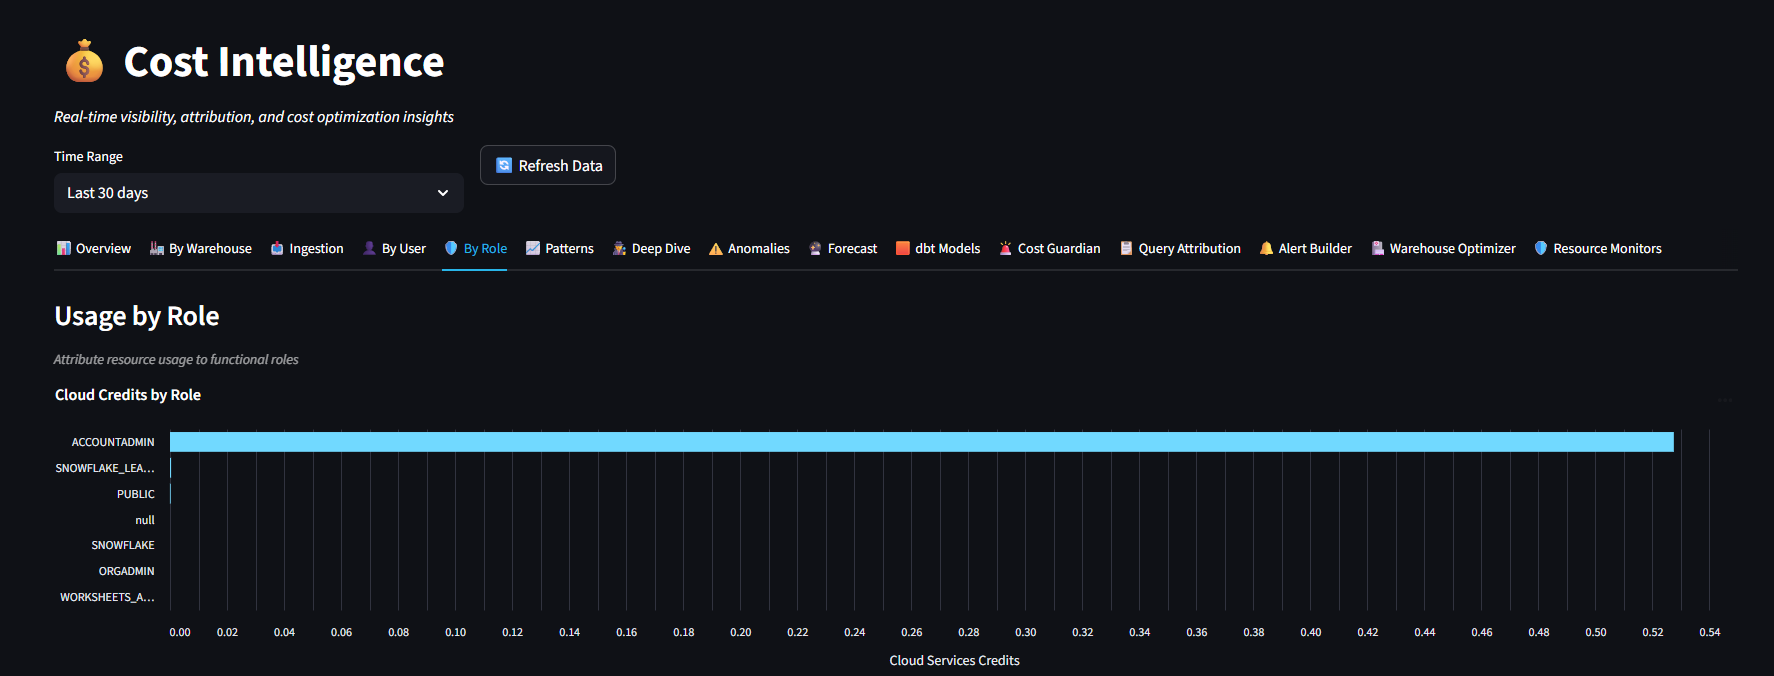Open the chart options ellipsis menu
This screenshot has height=676, width=1774.
pyautogui.click(x=1724, y=400)
